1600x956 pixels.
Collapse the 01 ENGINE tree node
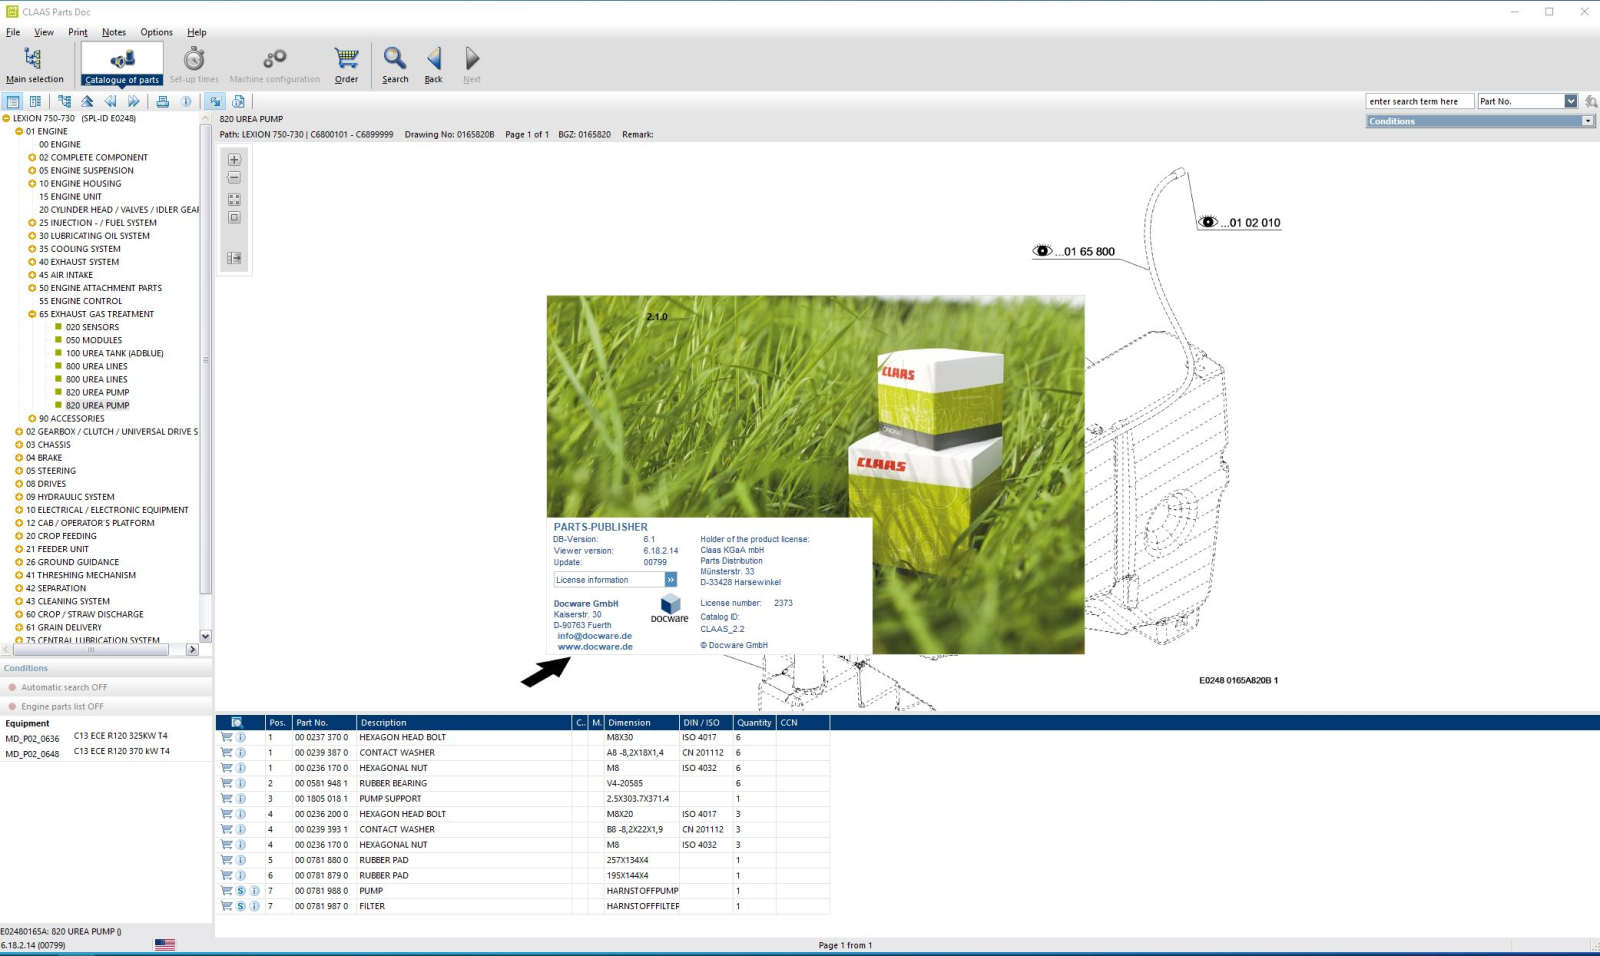tap(19, 131)
